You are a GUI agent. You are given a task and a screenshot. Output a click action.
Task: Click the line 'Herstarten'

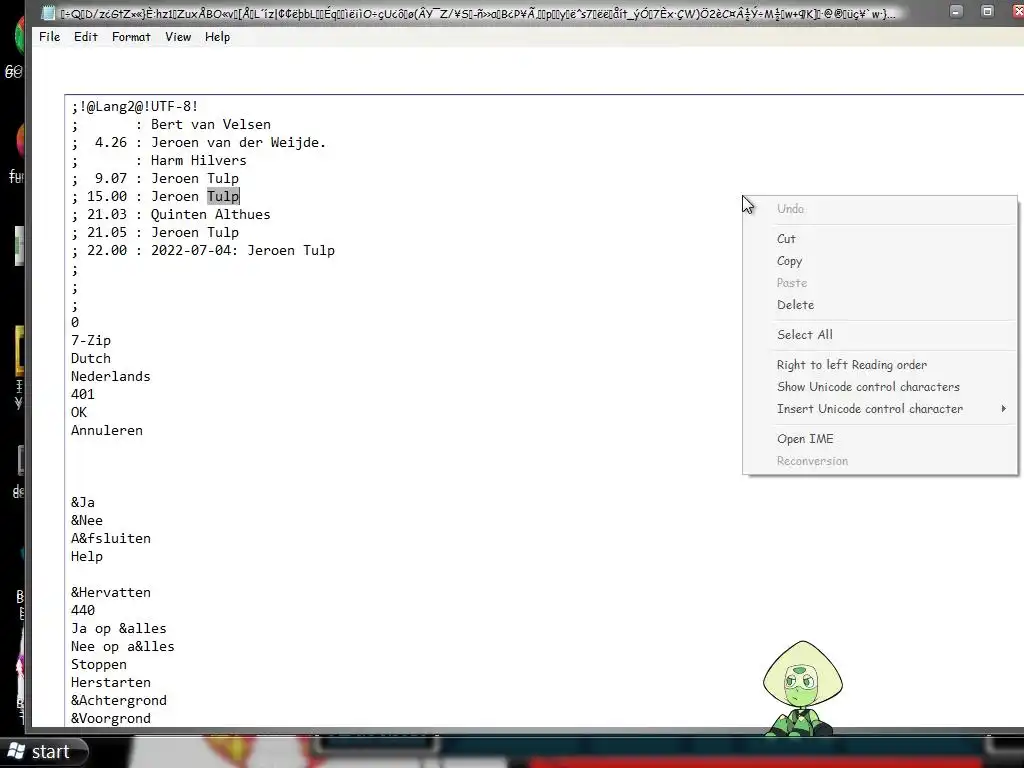[x=111, y=683]
